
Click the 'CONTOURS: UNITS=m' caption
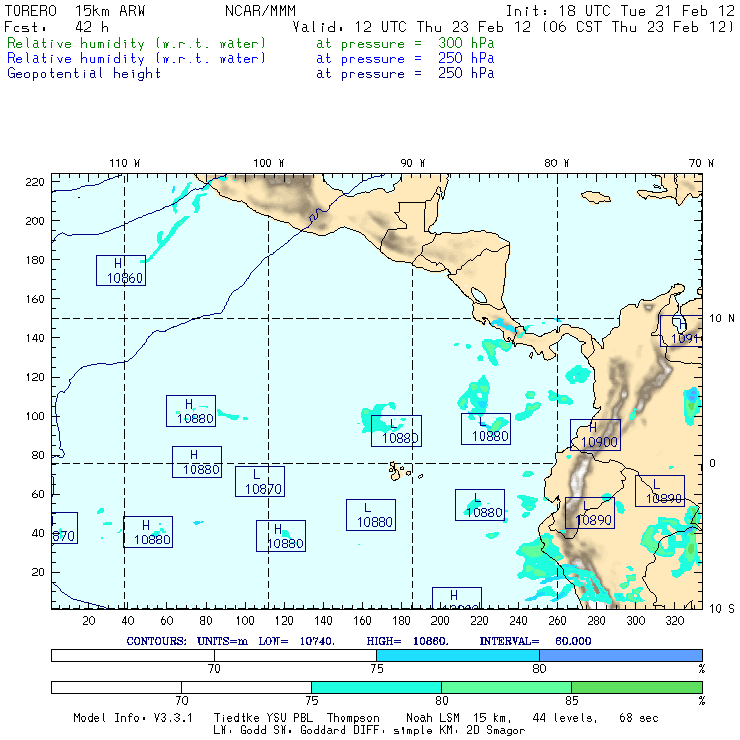(x=187, y=641)
